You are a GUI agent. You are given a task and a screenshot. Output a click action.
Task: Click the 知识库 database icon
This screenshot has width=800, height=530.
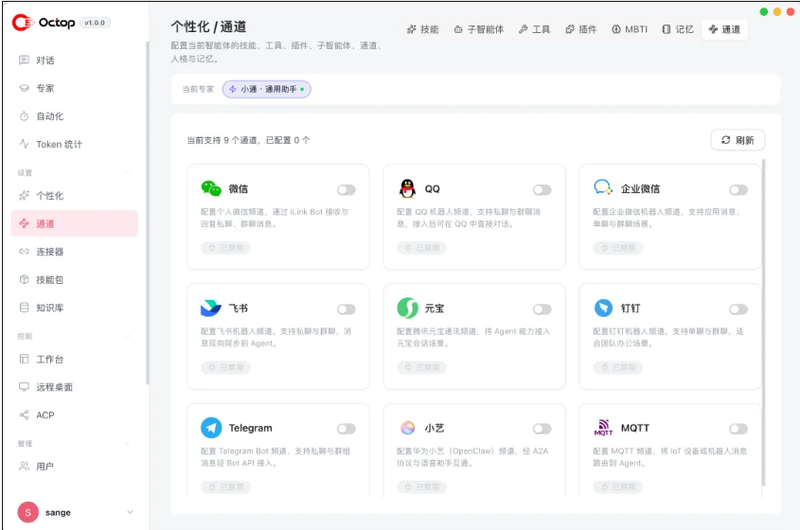pyautogui.click(x=24, y=308)
